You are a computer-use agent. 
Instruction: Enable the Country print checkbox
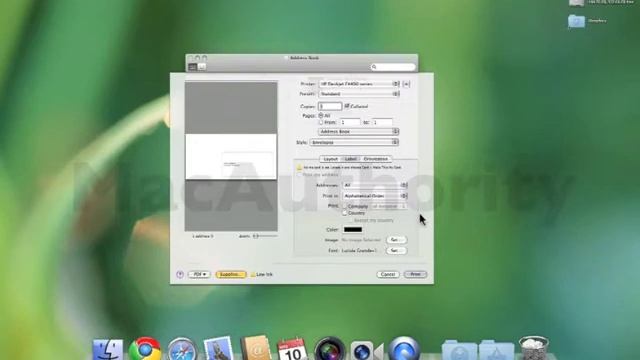tap(344, 213)
